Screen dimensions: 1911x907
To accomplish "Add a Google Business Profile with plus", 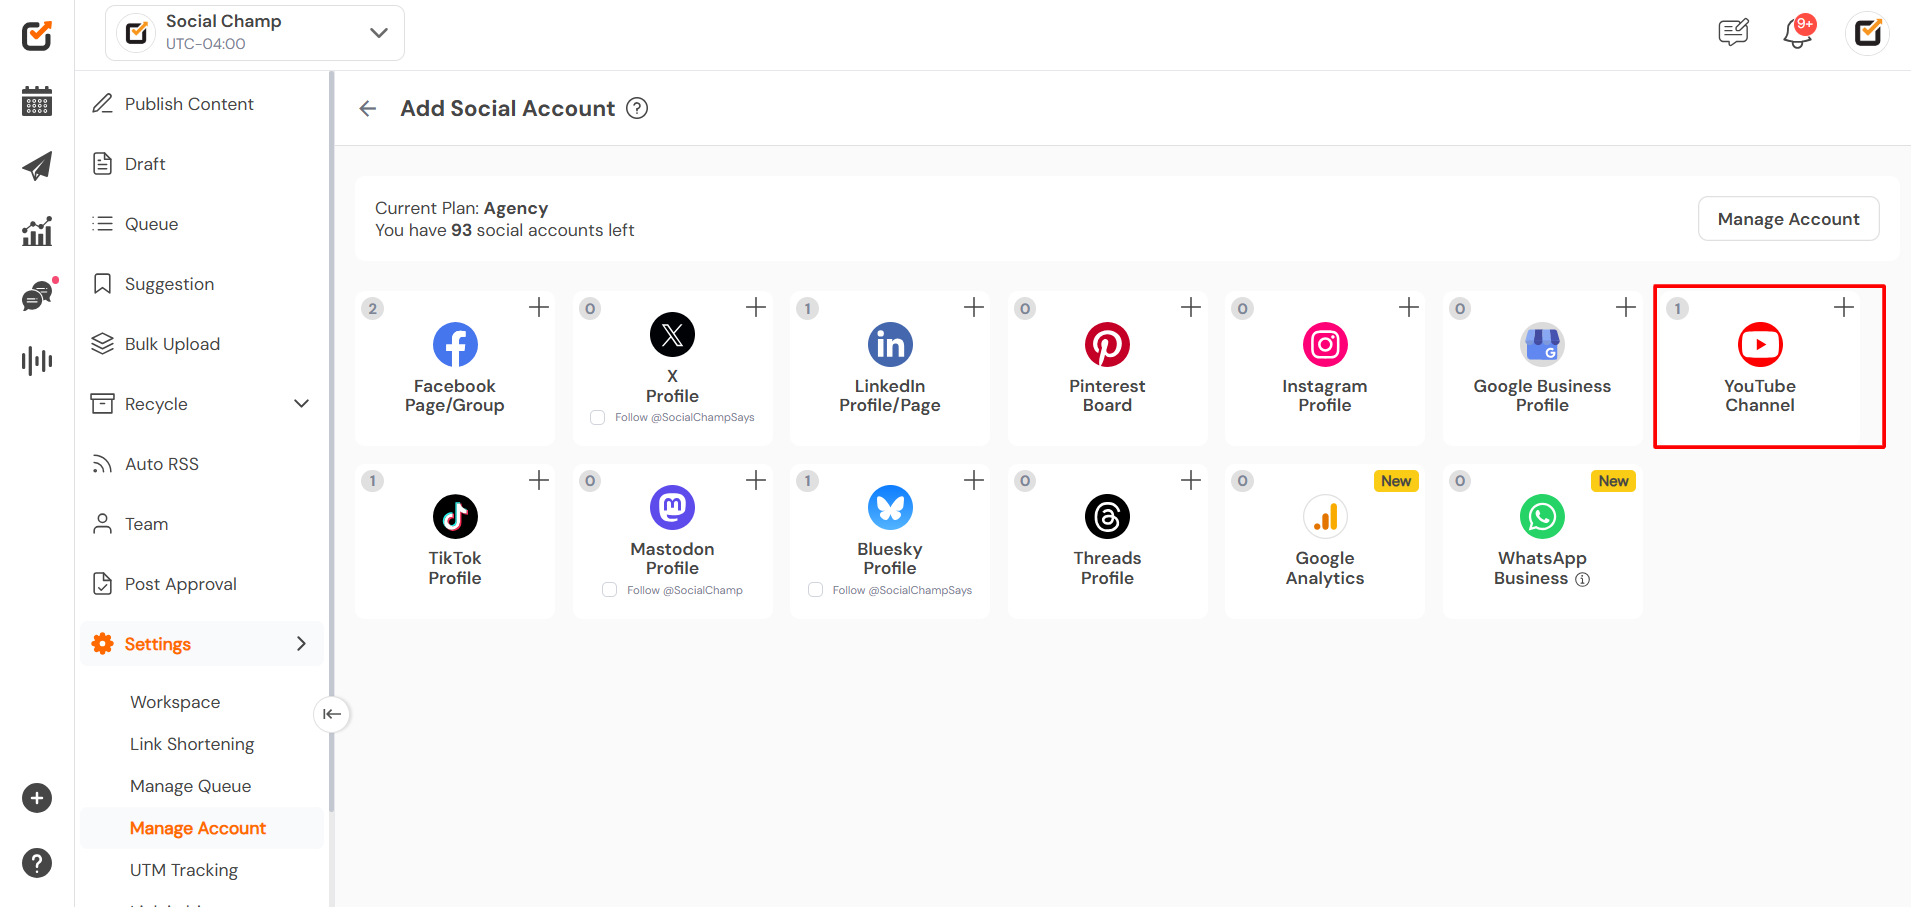I will click(x=1626, y=307).
